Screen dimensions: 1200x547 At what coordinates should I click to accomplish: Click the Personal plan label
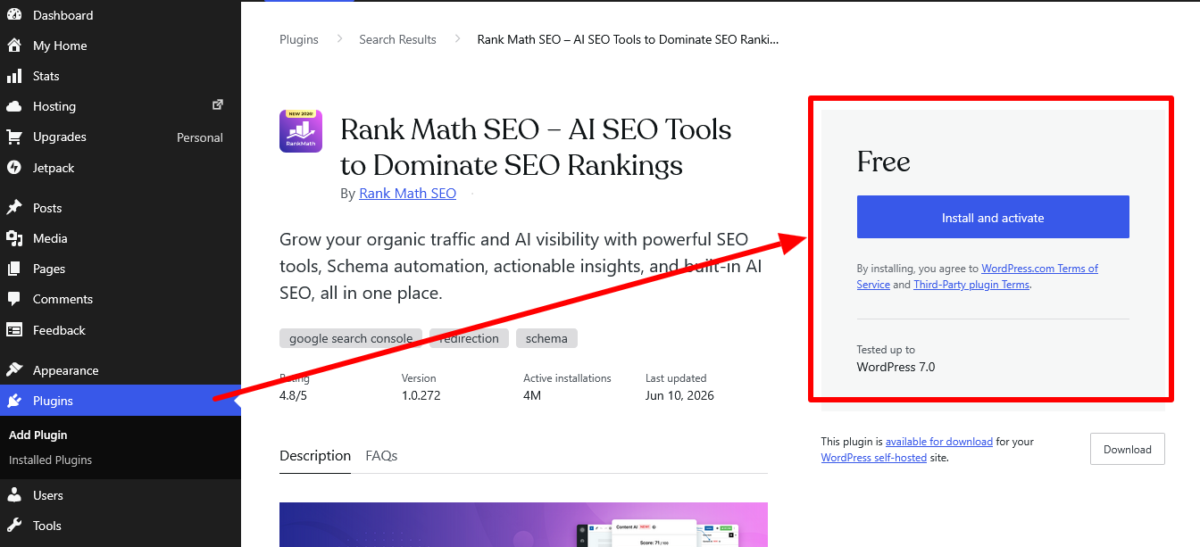click(x=200, y=137)
